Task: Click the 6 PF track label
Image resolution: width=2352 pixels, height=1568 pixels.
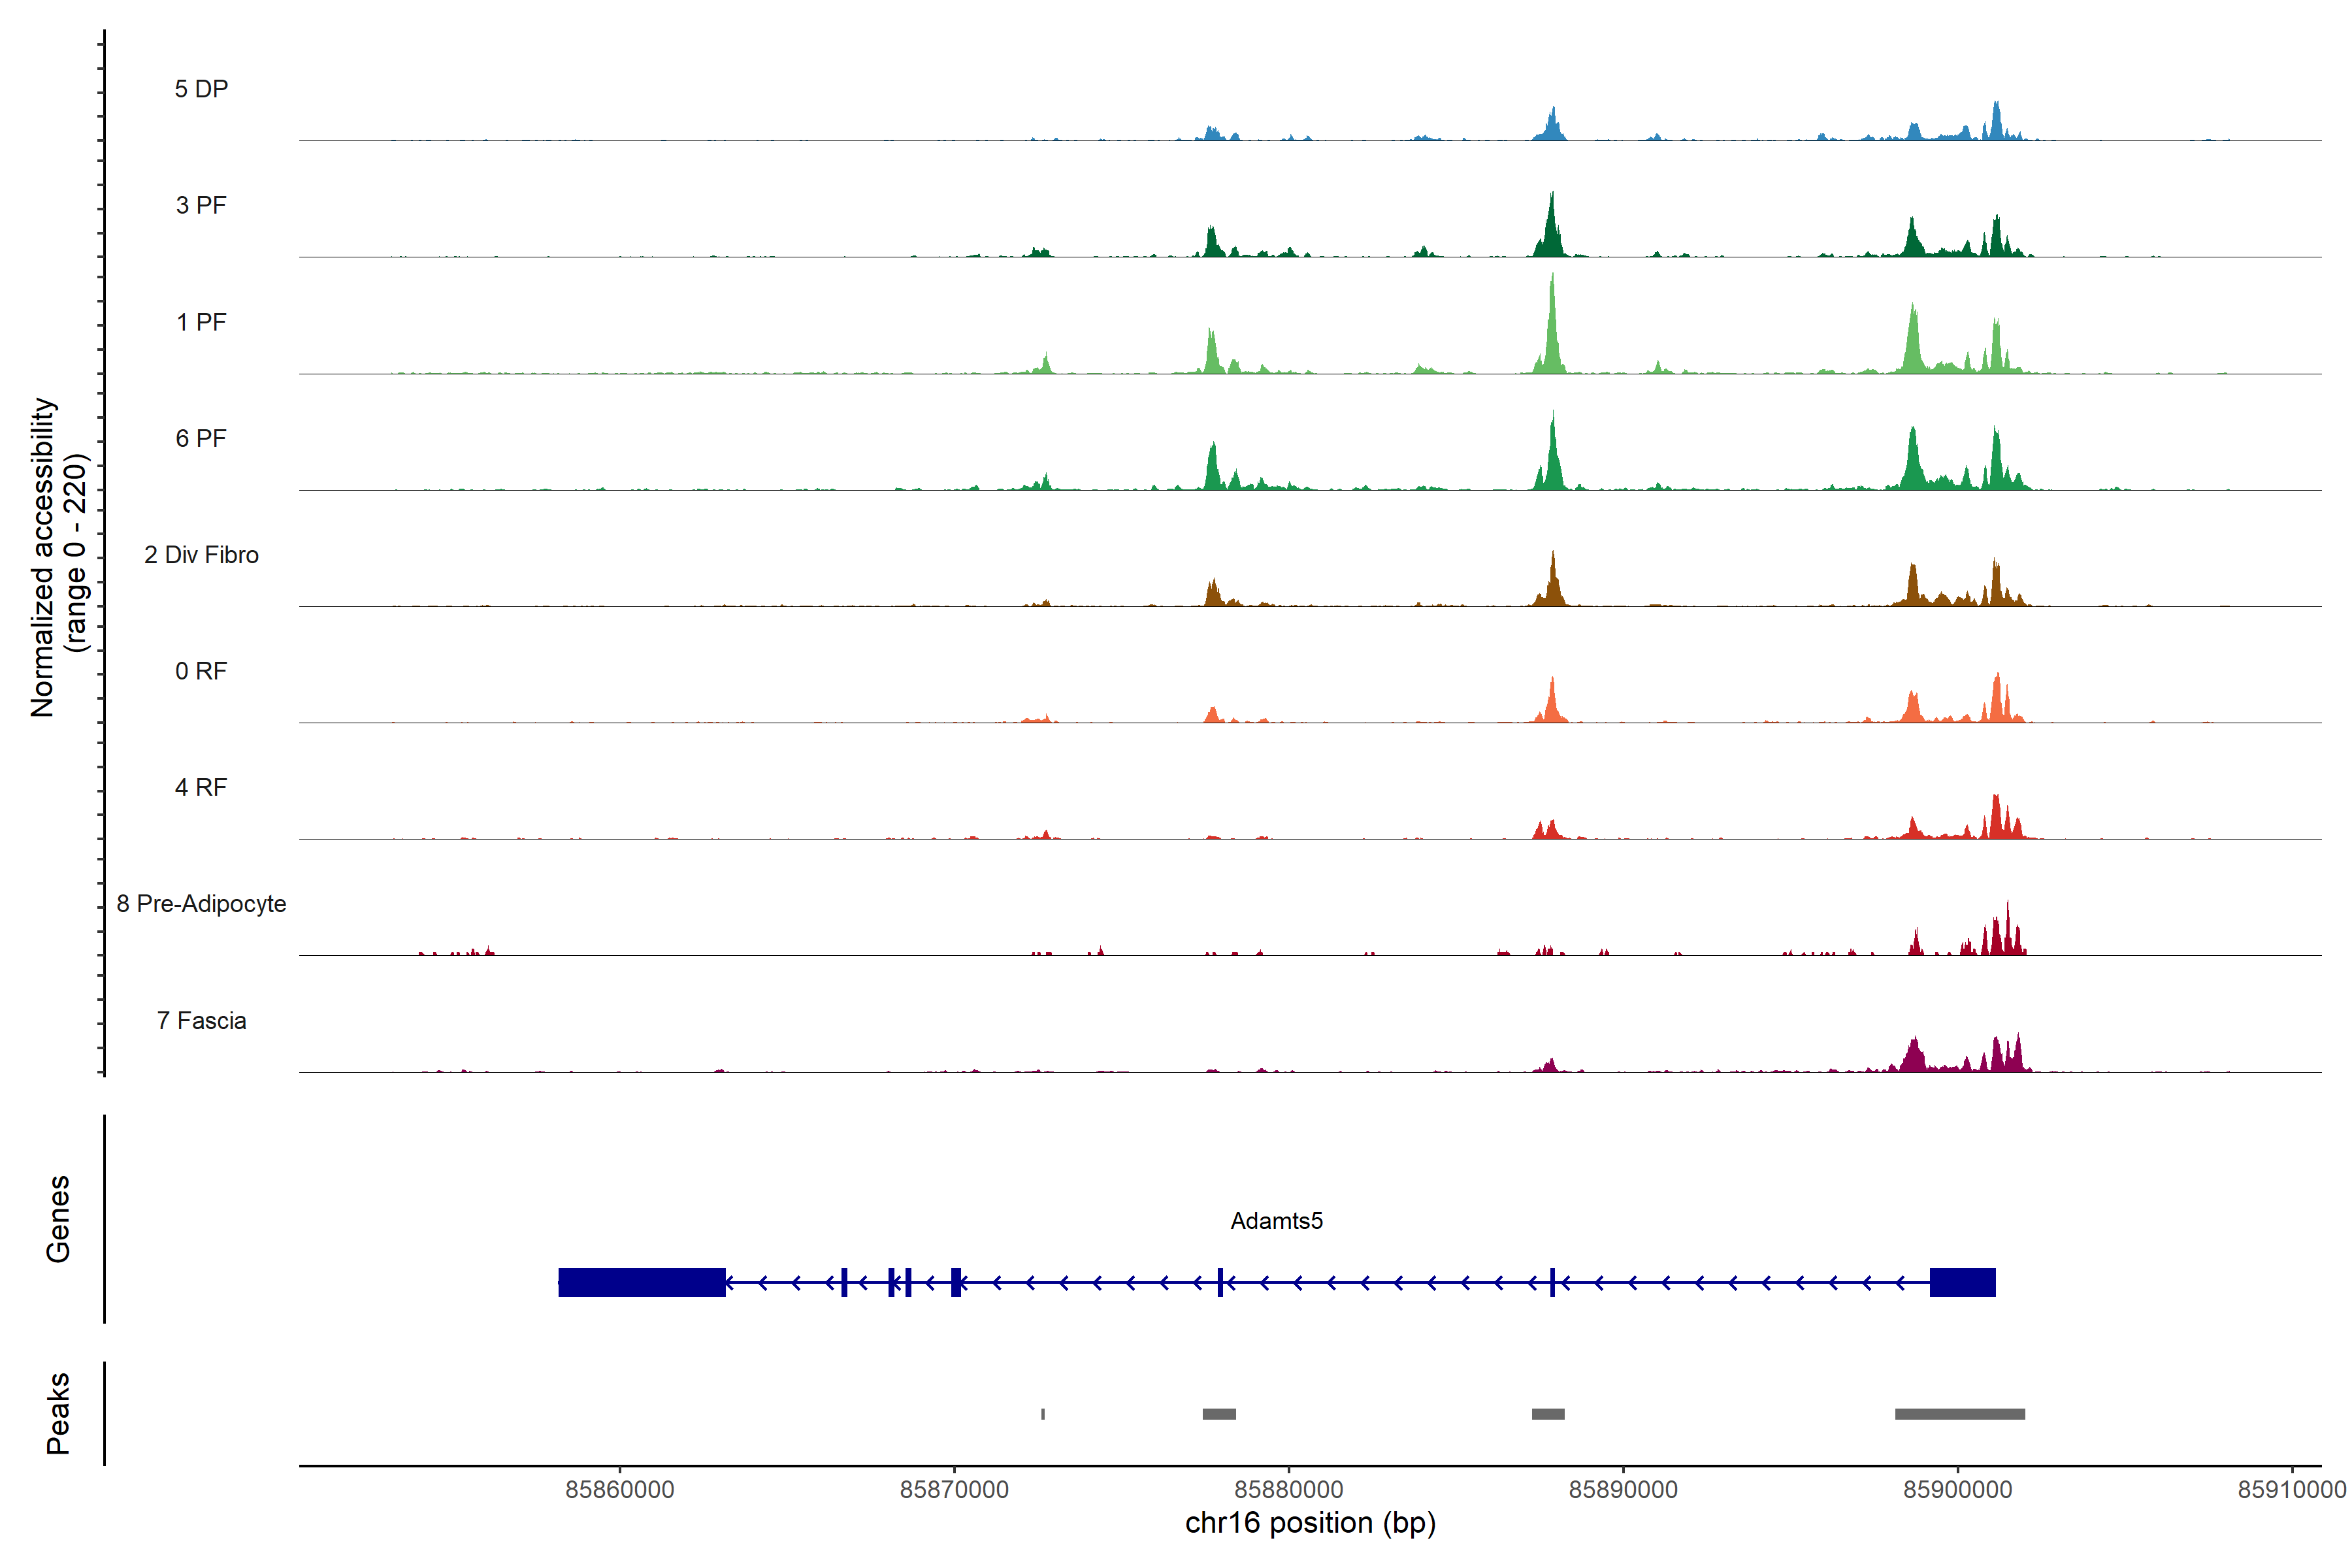Action: (201, 438)
